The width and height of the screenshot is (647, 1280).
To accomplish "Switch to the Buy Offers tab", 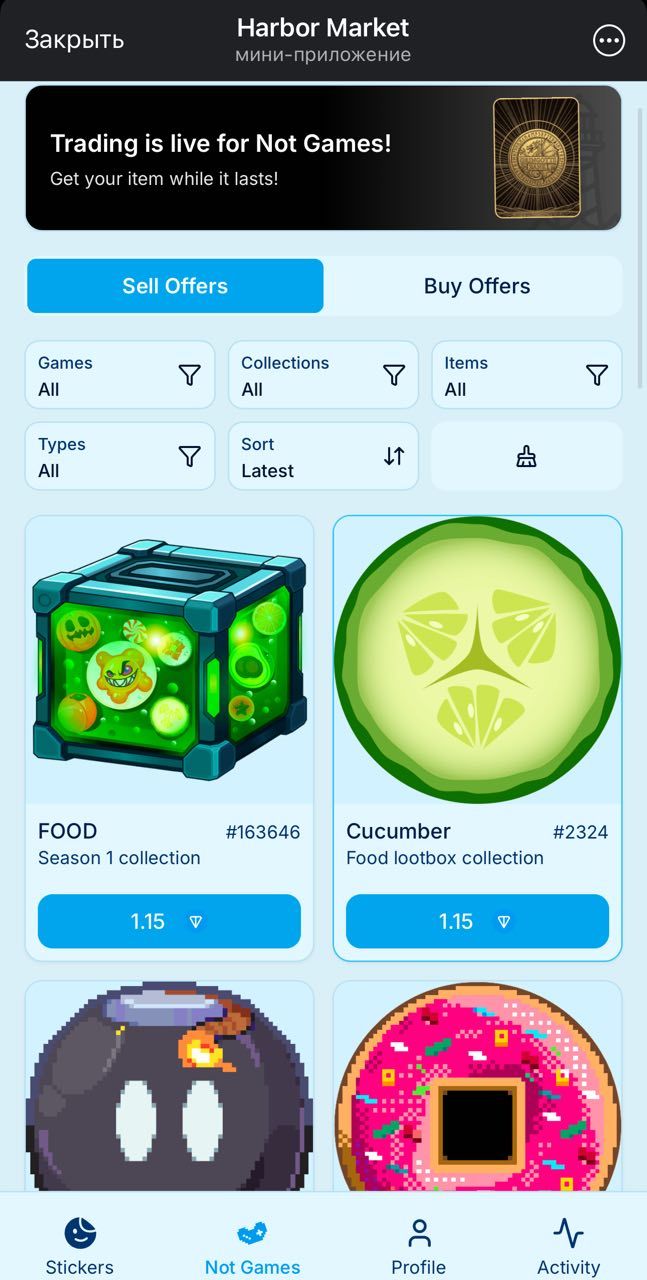I will click(x=476, y=286).
